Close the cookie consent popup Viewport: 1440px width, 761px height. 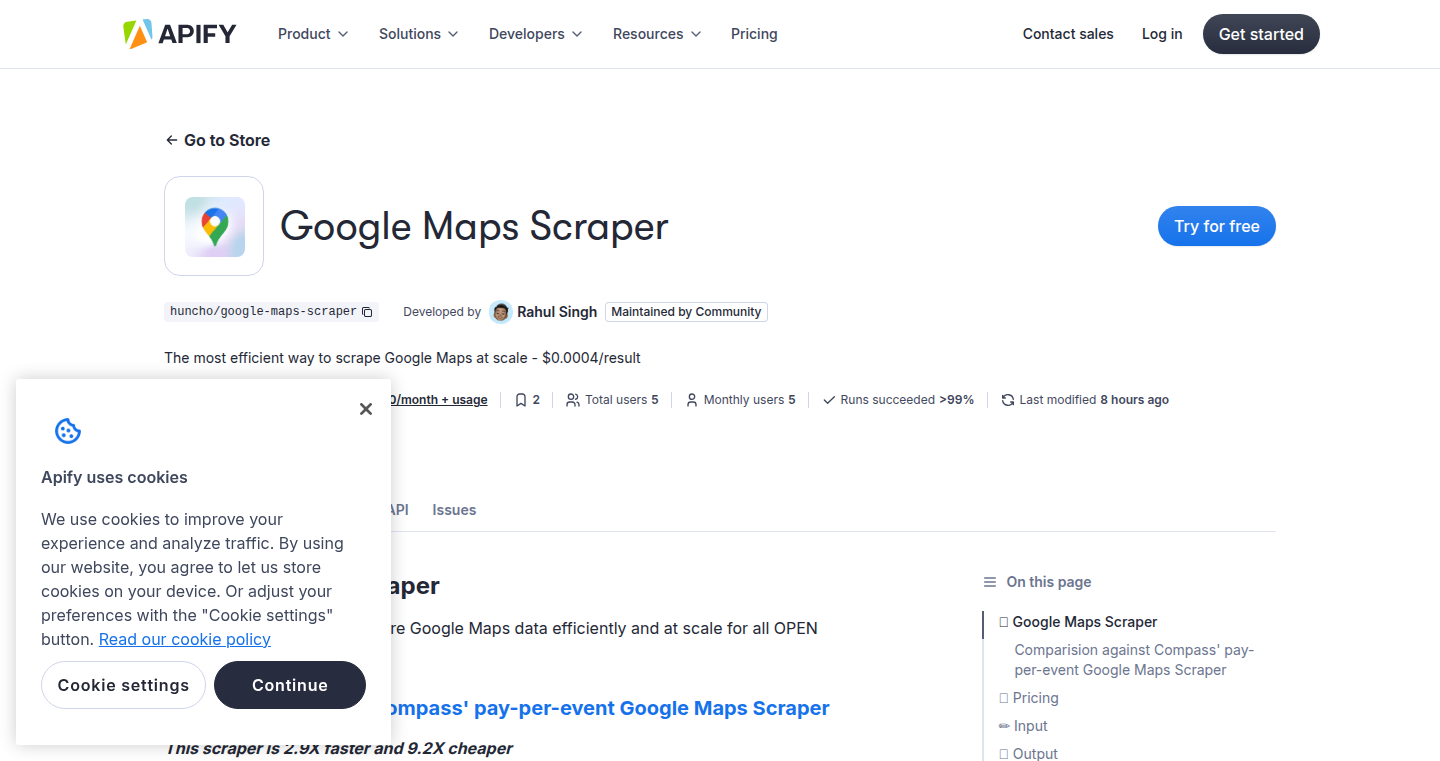[x=366, y=409]
